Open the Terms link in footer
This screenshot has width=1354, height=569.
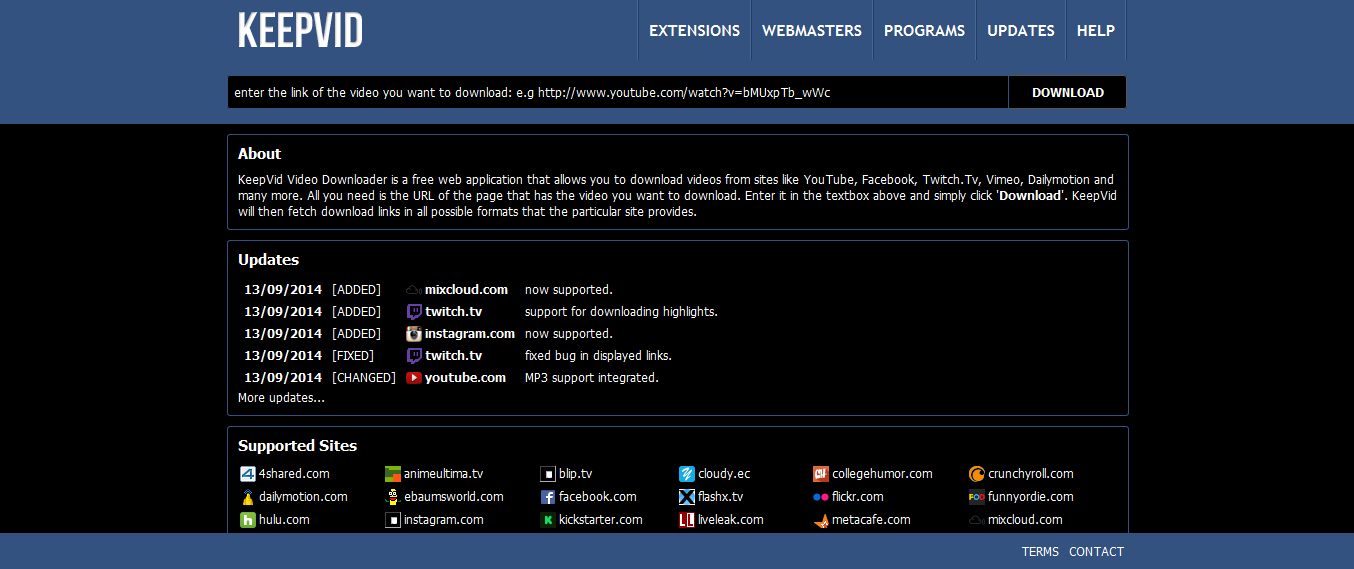tap(1040, 552)
